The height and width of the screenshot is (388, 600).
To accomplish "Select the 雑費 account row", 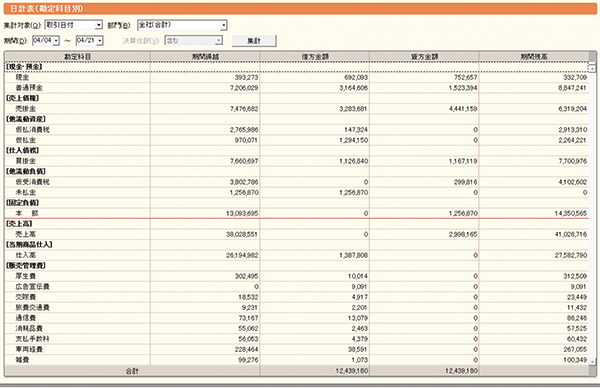I will click(296, 359).
